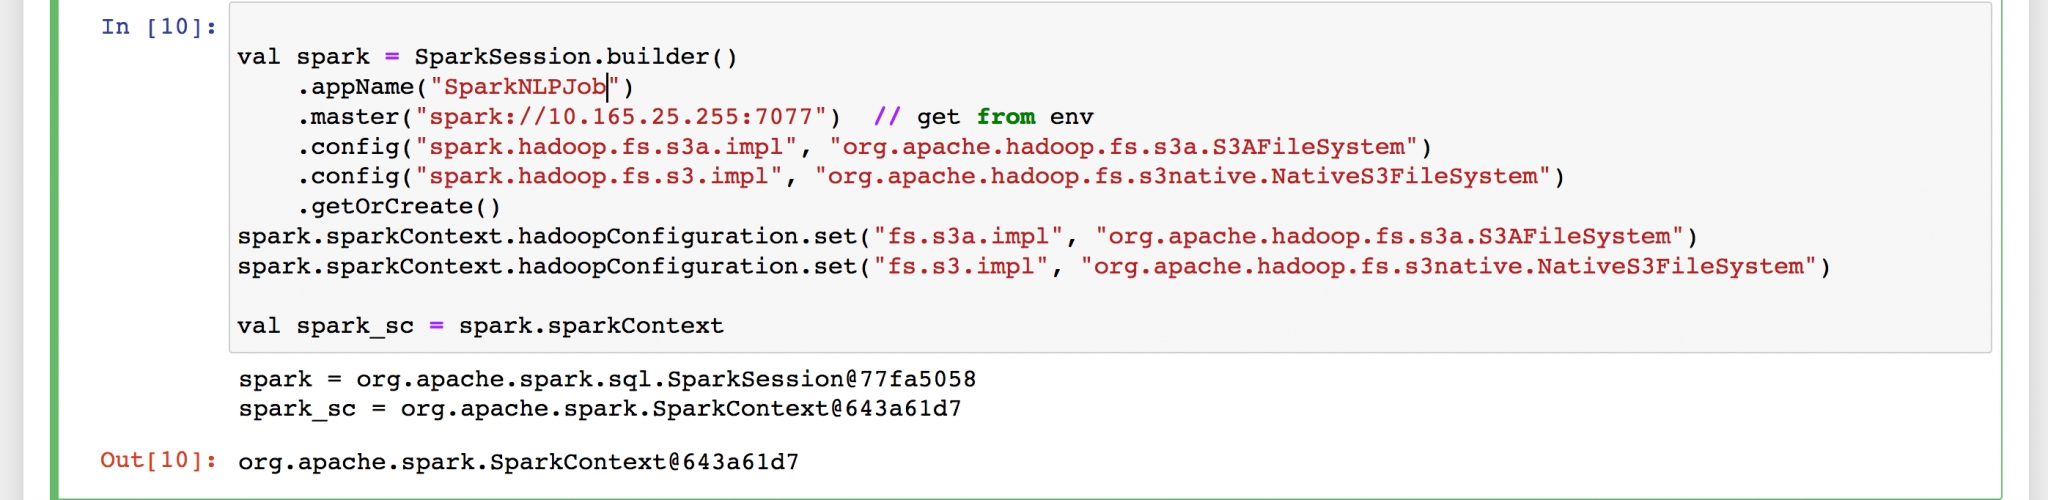Click "spark.hadoop.fs.s3.impl" config key string
This screenshot has height=500, width=2048.
[x=599, y=177]
